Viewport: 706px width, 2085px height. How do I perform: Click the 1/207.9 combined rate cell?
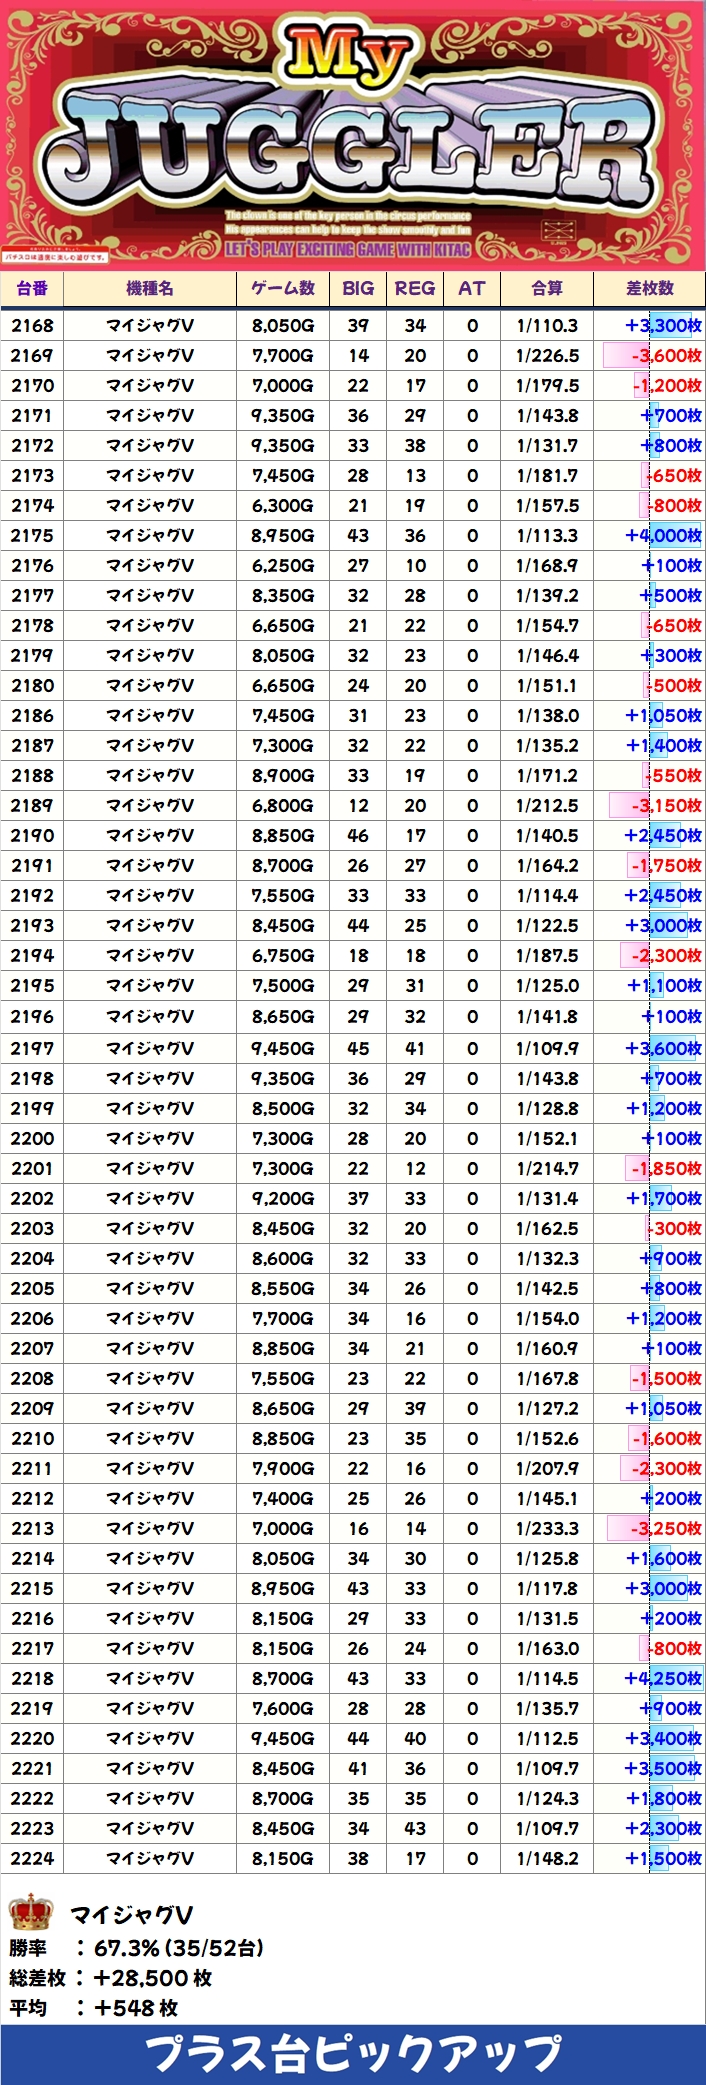tap(547, 1468)
